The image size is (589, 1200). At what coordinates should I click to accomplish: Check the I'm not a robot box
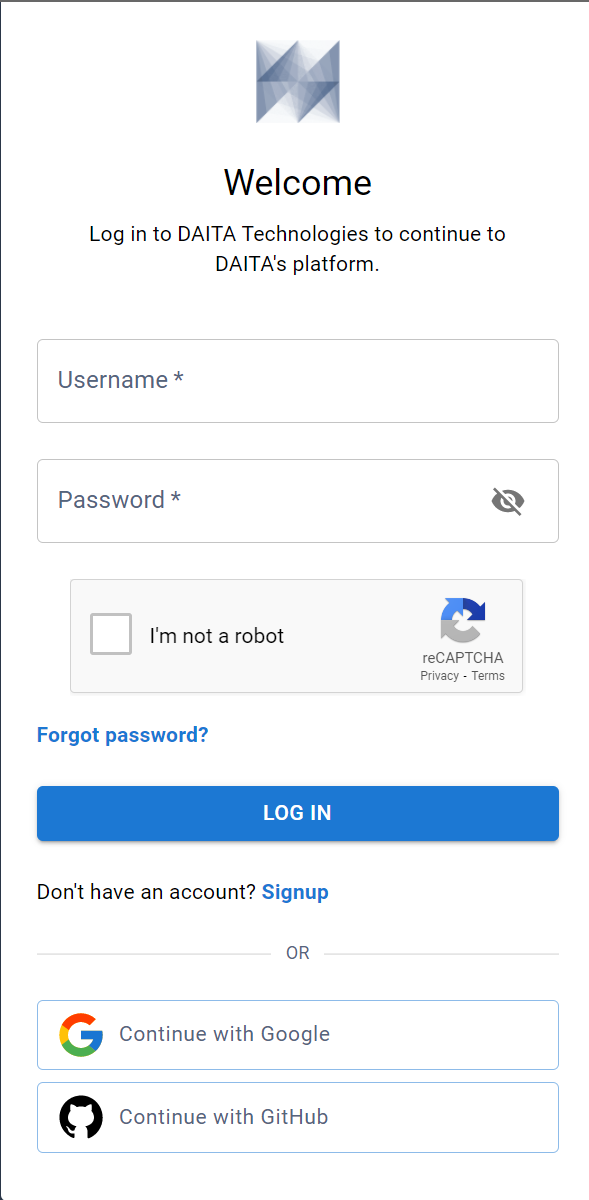point(110,633)
